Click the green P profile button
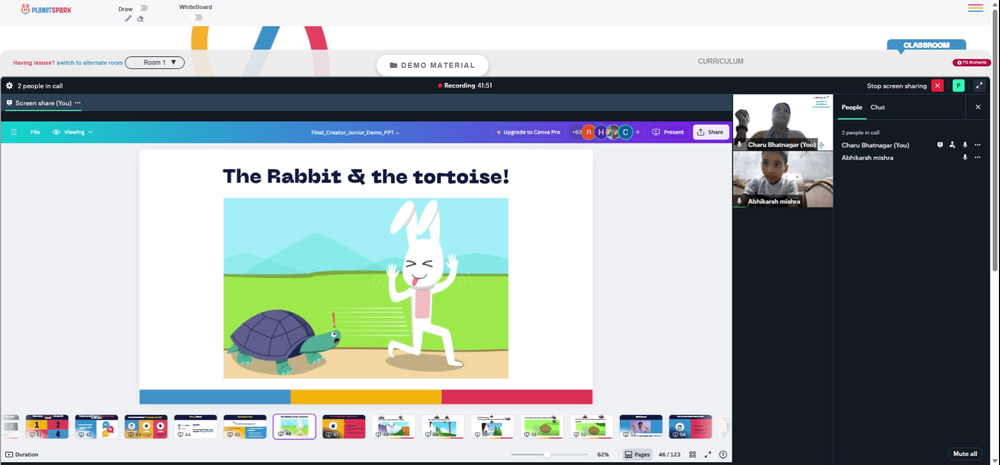1000x465 pixels. [958, 85]
